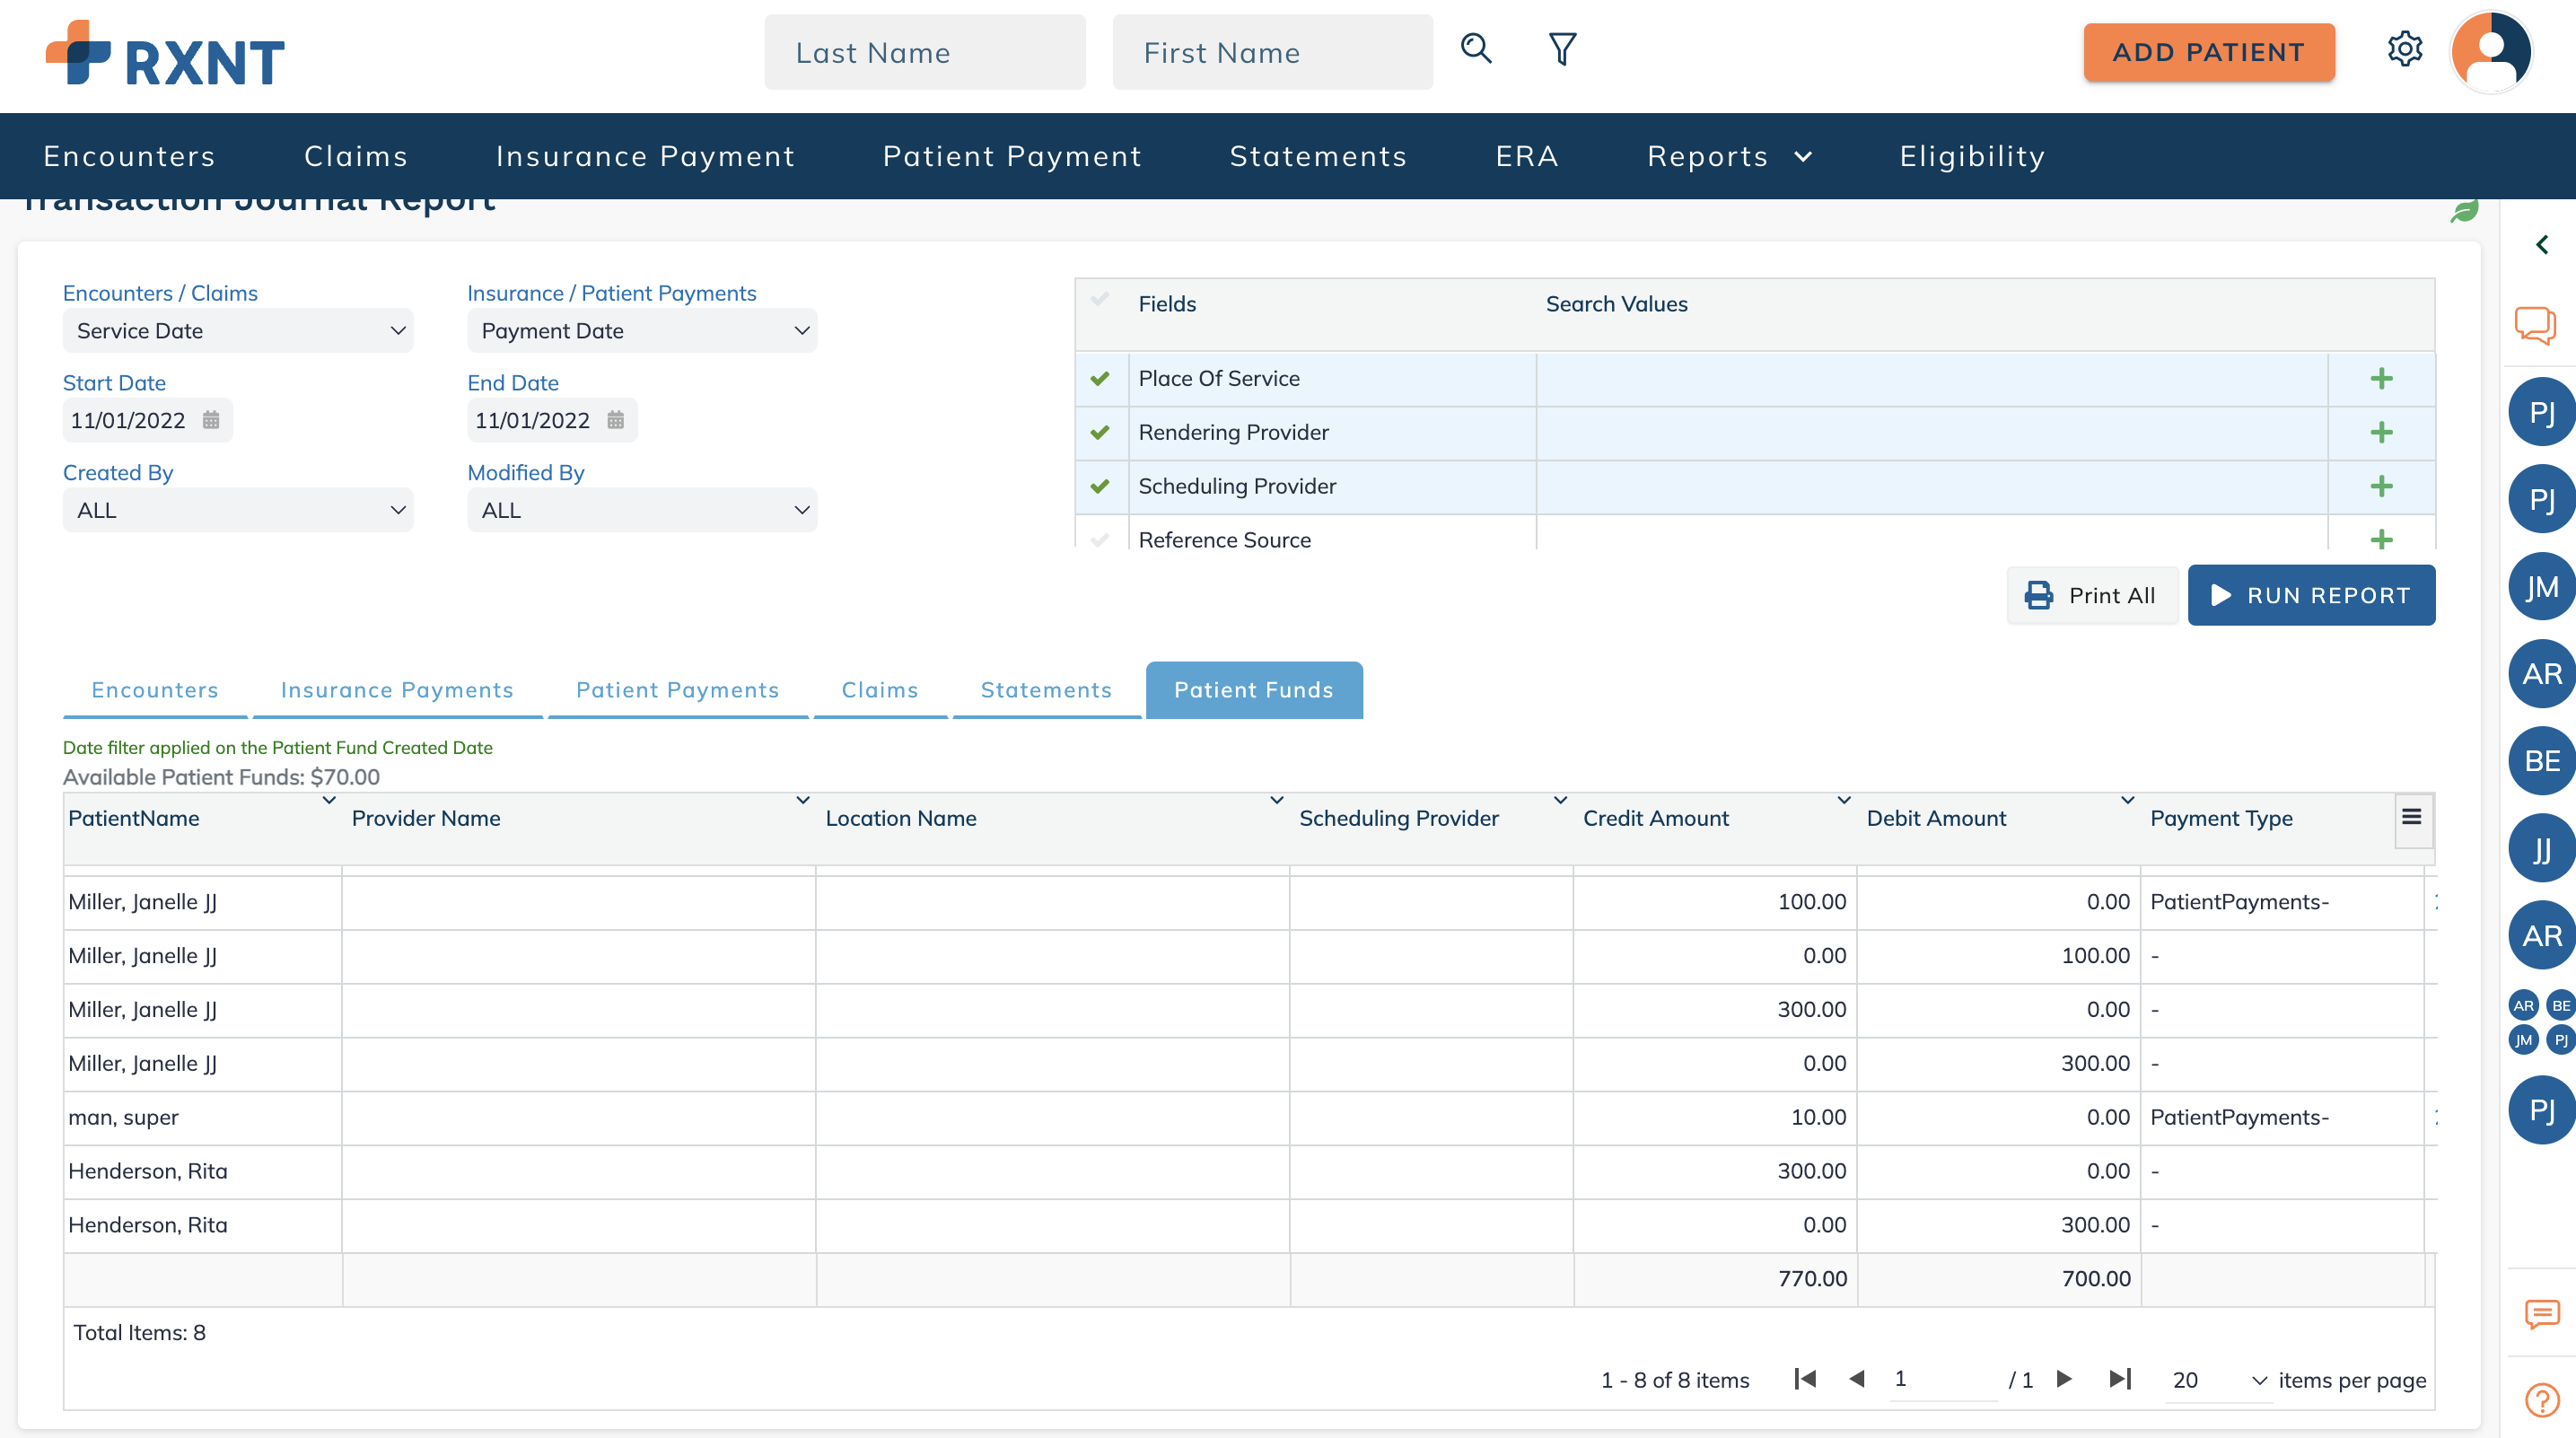This screenshot has width=2576, height=1438.
Task: Open the patient search filter funnel
Action: point(1562,49)
